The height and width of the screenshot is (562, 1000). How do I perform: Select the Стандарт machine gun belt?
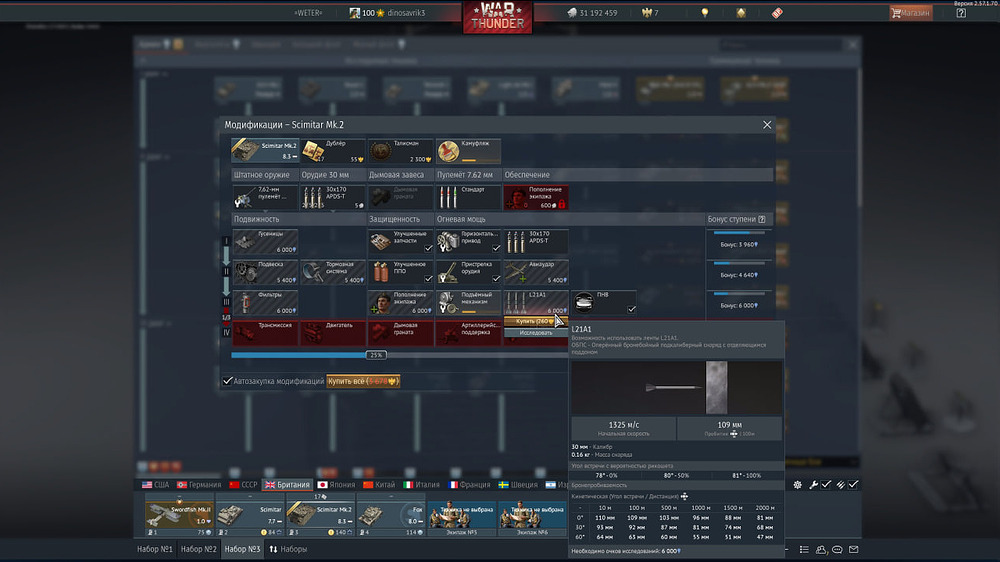click(467, 197)
